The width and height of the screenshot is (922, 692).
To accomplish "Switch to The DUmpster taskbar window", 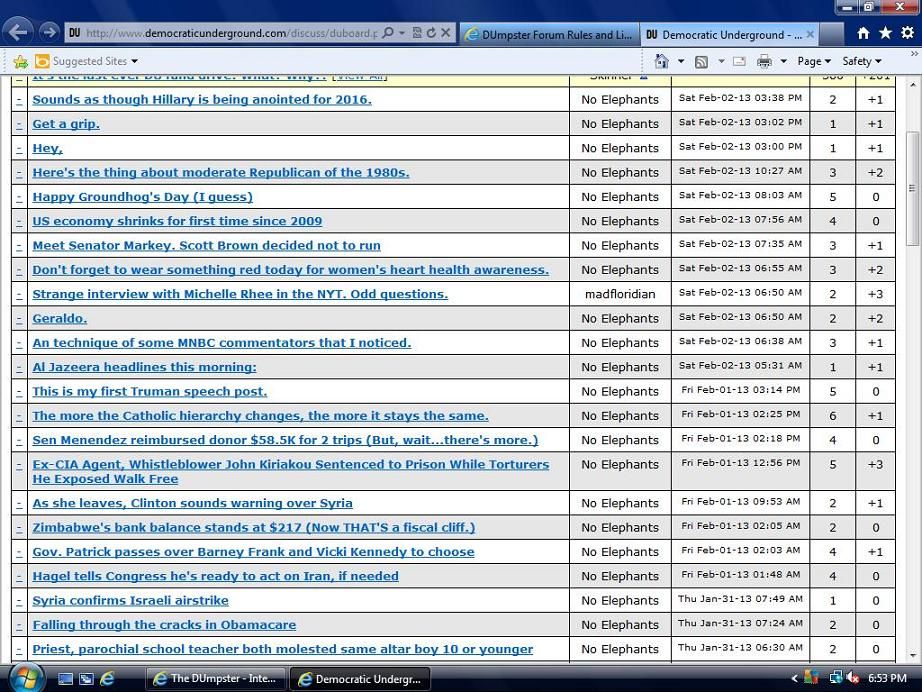I will pyautogui.click(x=216, y=678).
